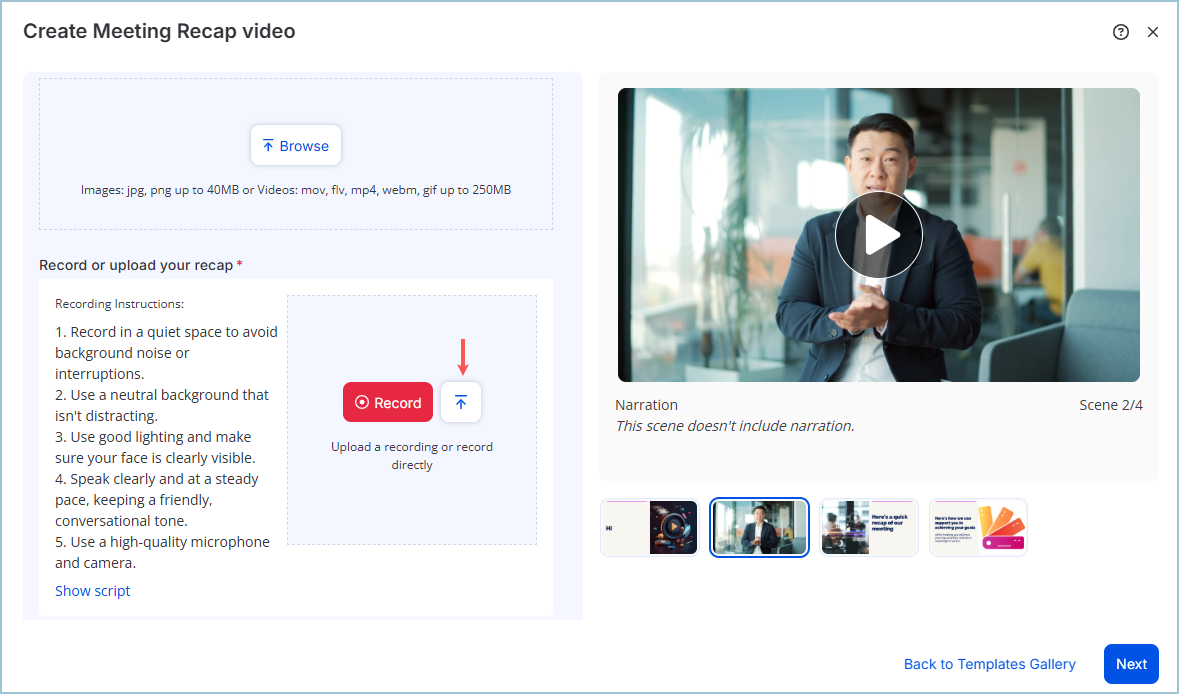Image resolution: width=1179 pixels, height=694 pixels.
Task: Expand the script via Show script
Action: tap(93, 591)
